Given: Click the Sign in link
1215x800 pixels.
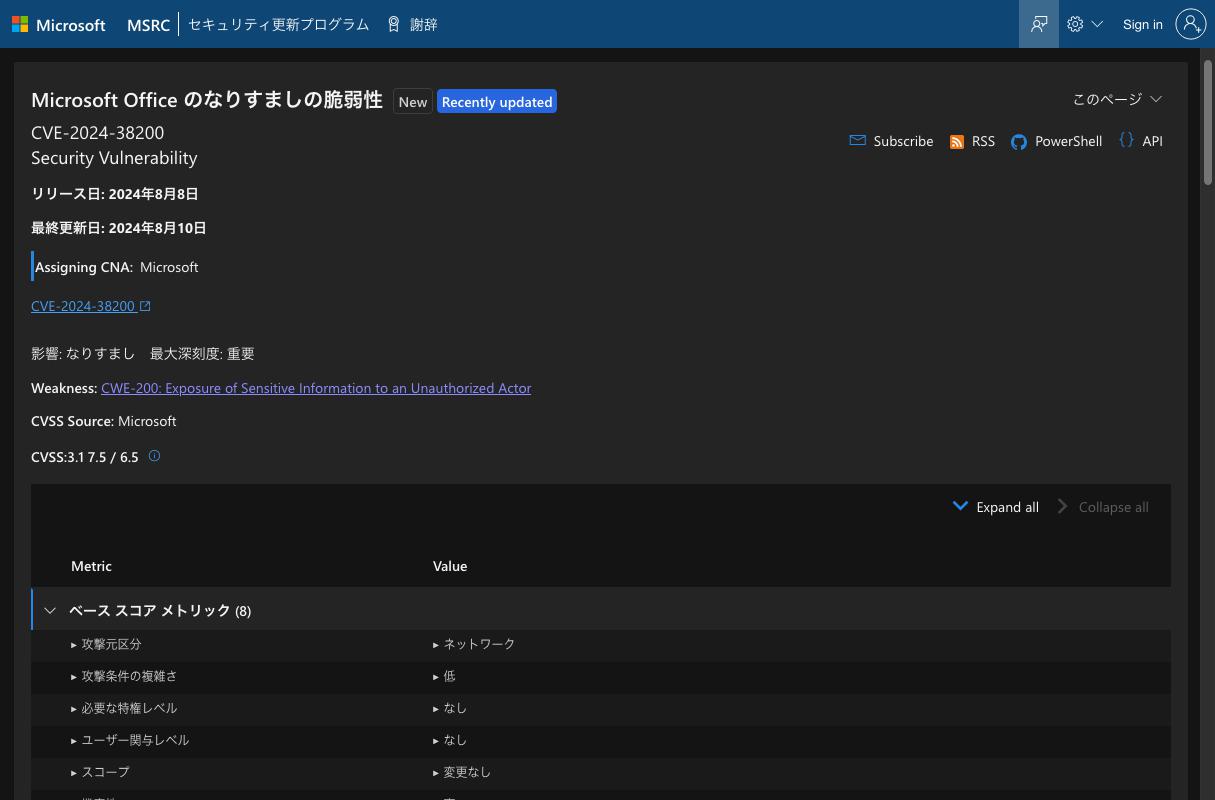Looking at the screenshot, I should click(x=1142, y=24).
